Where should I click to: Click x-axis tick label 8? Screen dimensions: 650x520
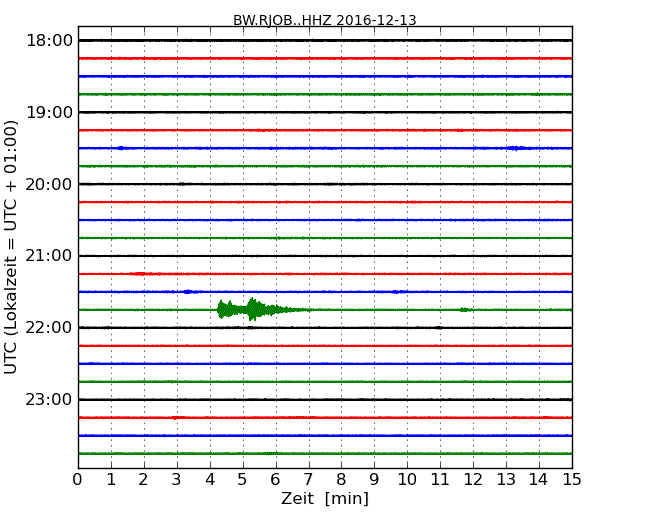[x=341, y=480]
